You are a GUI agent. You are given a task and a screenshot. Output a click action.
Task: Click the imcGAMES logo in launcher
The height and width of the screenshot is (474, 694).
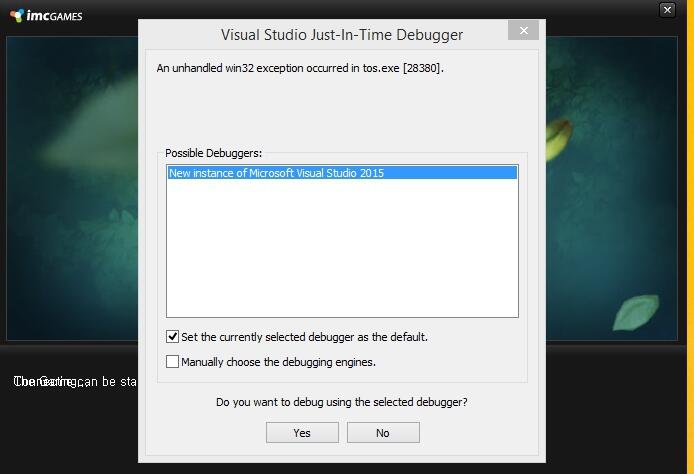(x=46, y=16)
